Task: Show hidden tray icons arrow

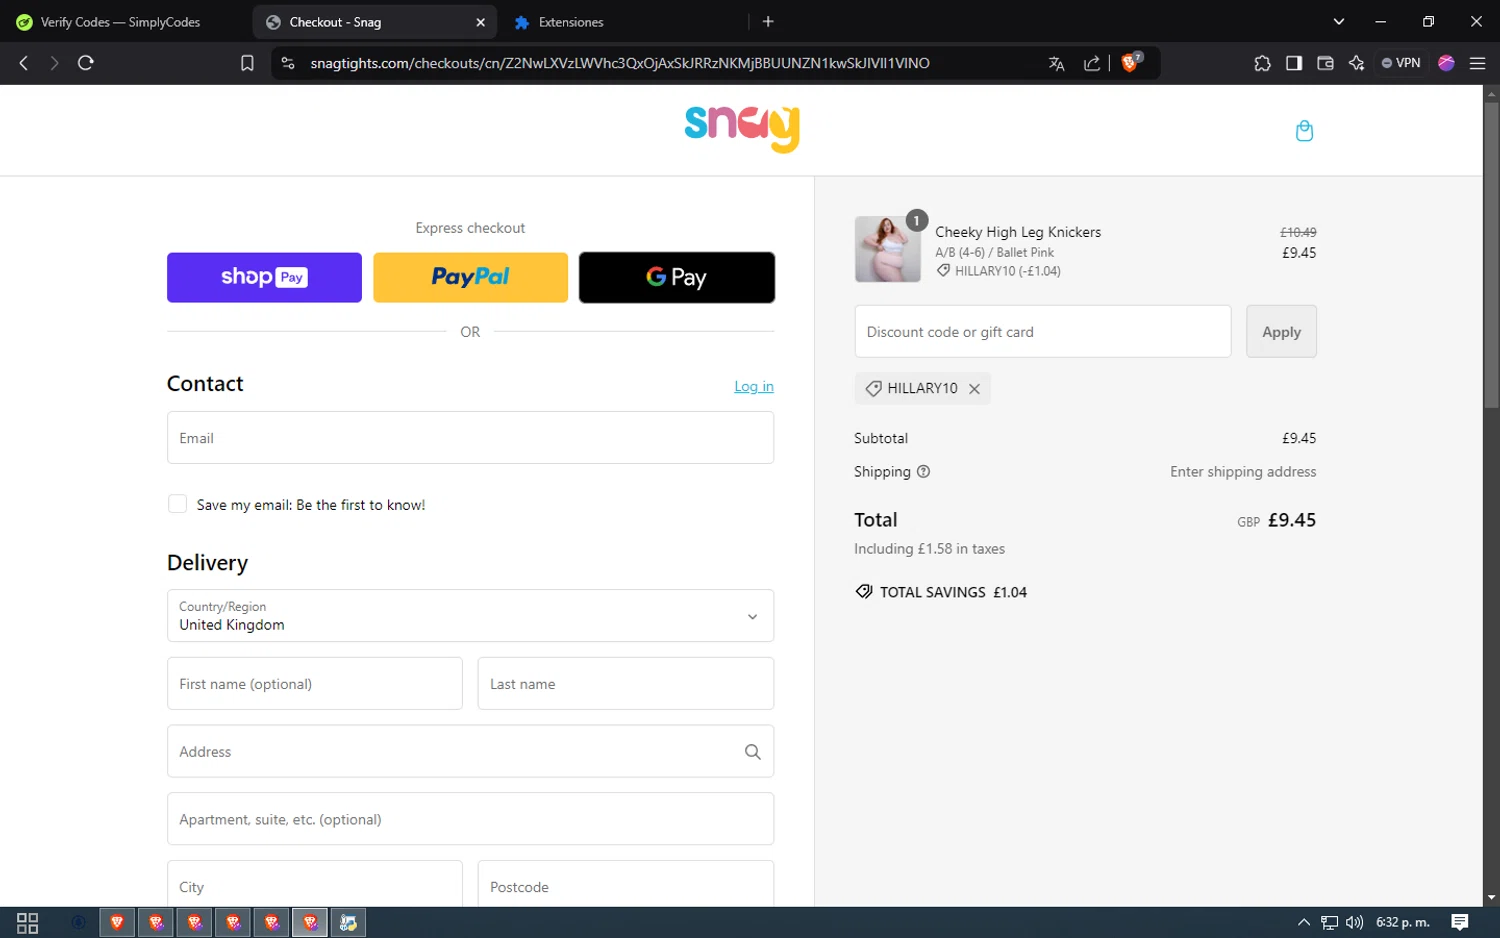Action: [x=1303, y=922]
